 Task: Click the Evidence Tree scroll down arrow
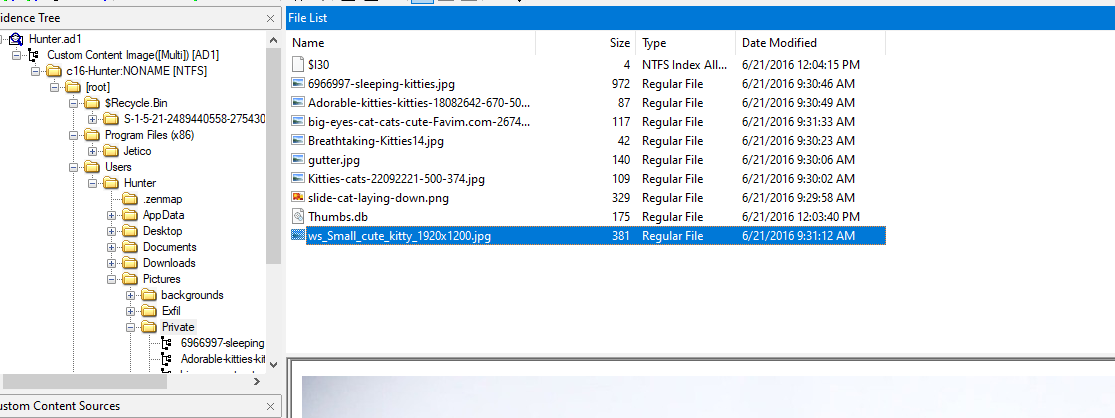[x=274, y=364]
